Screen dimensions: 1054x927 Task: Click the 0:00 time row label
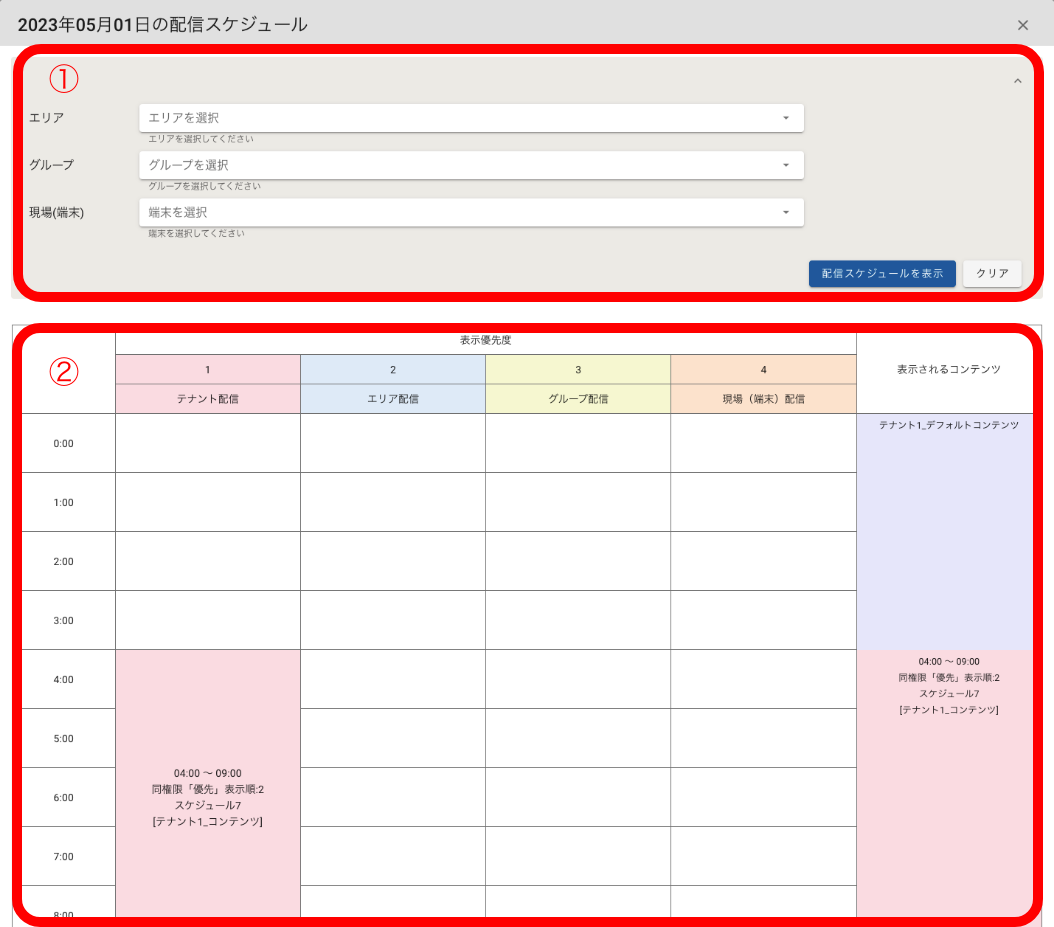click(x=64, y=443)
